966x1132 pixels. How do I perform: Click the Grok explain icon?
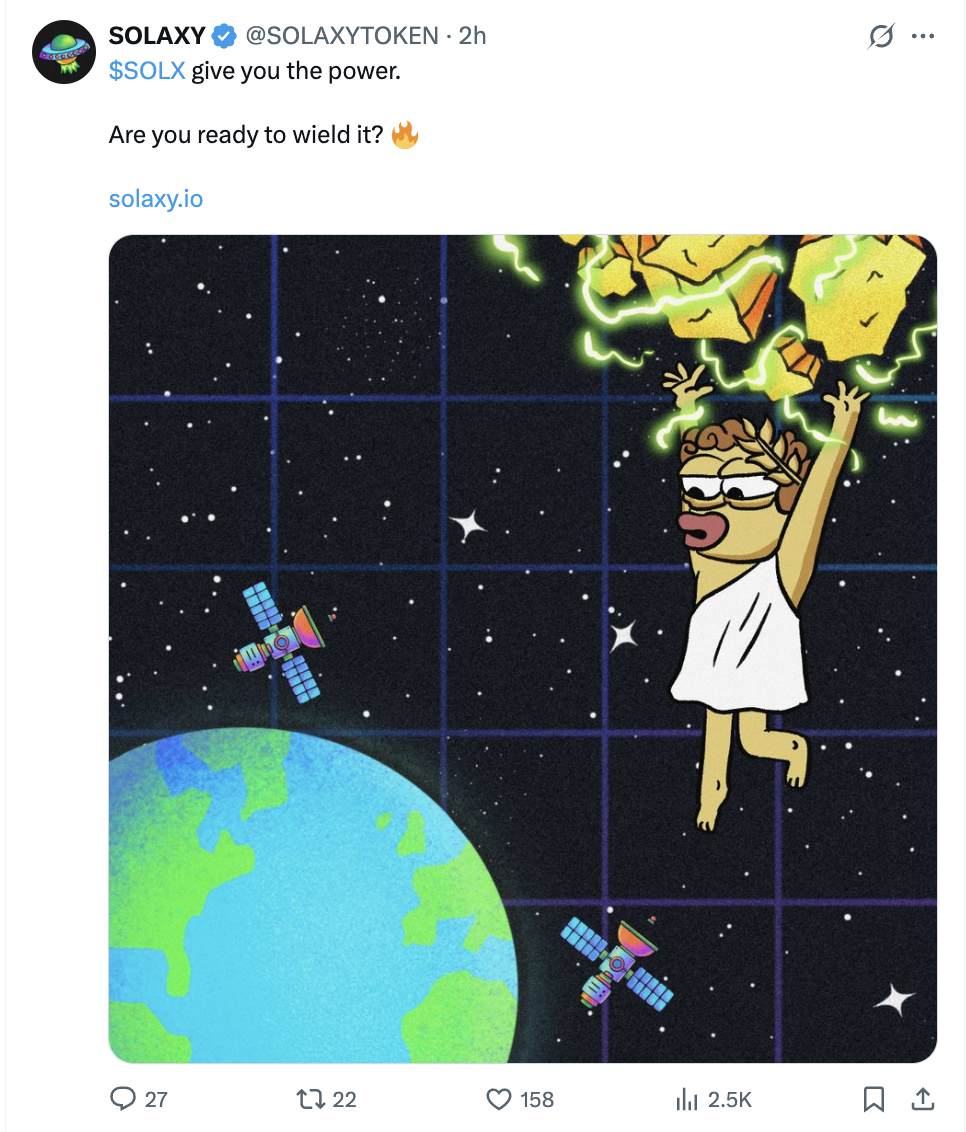pos(881,35)
